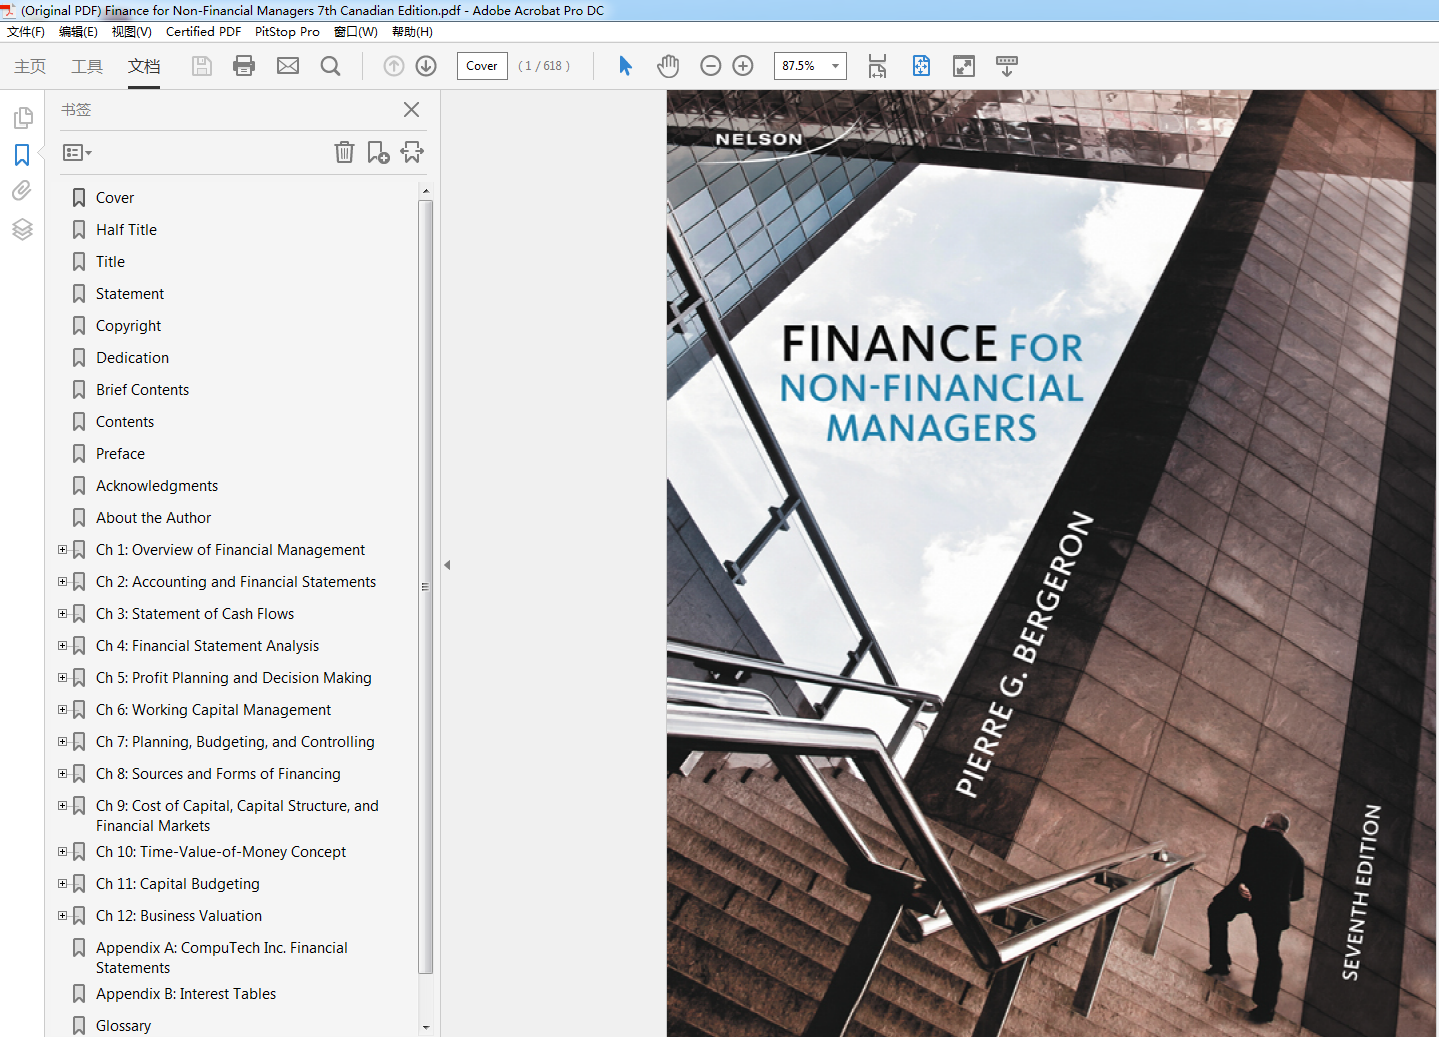Click bookmarks panel scroll down arrow
1439x1037 pixels.
click(426, 1027)
